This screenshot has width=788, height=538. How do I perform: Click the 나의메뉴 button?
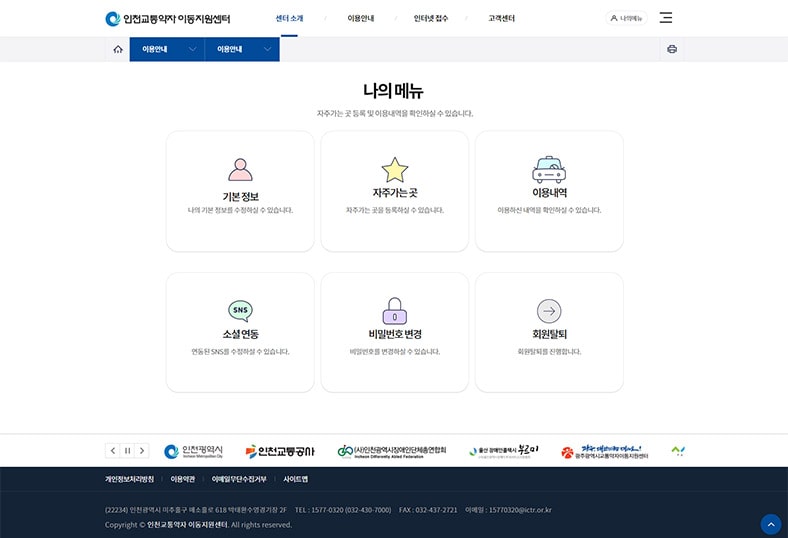click(627, 18)
